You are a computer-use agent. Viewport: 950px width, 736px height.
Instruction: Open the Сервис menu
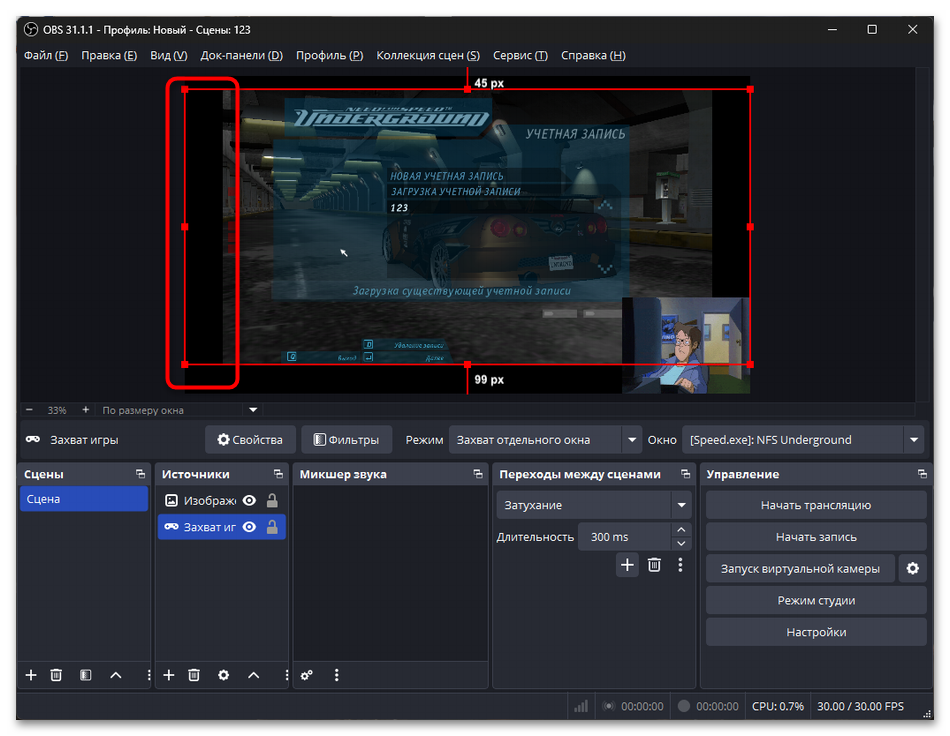tap(520, 55)
